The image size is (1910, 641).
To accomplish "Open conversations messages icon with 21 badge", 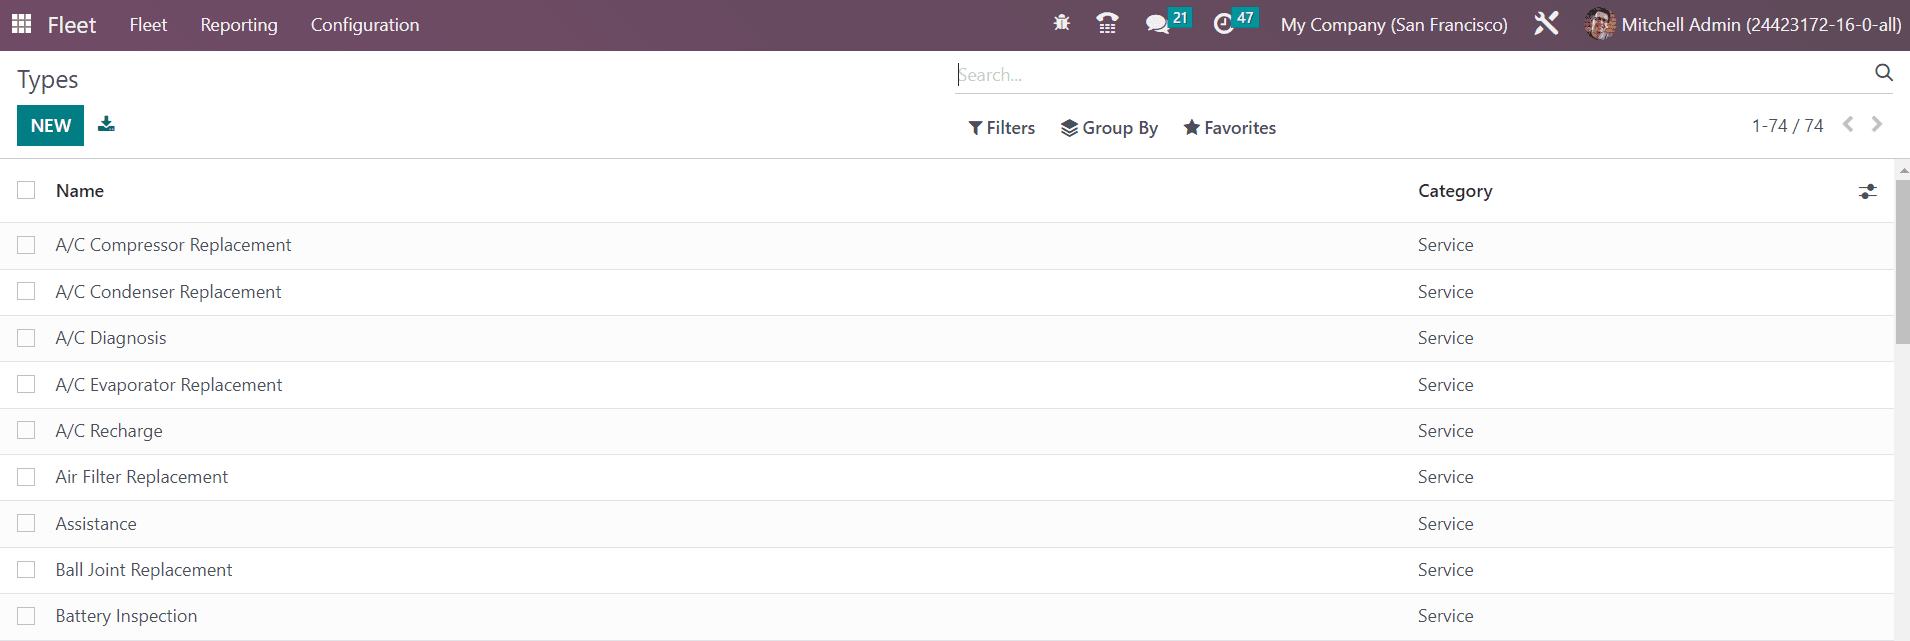I will coord(1167,22).
